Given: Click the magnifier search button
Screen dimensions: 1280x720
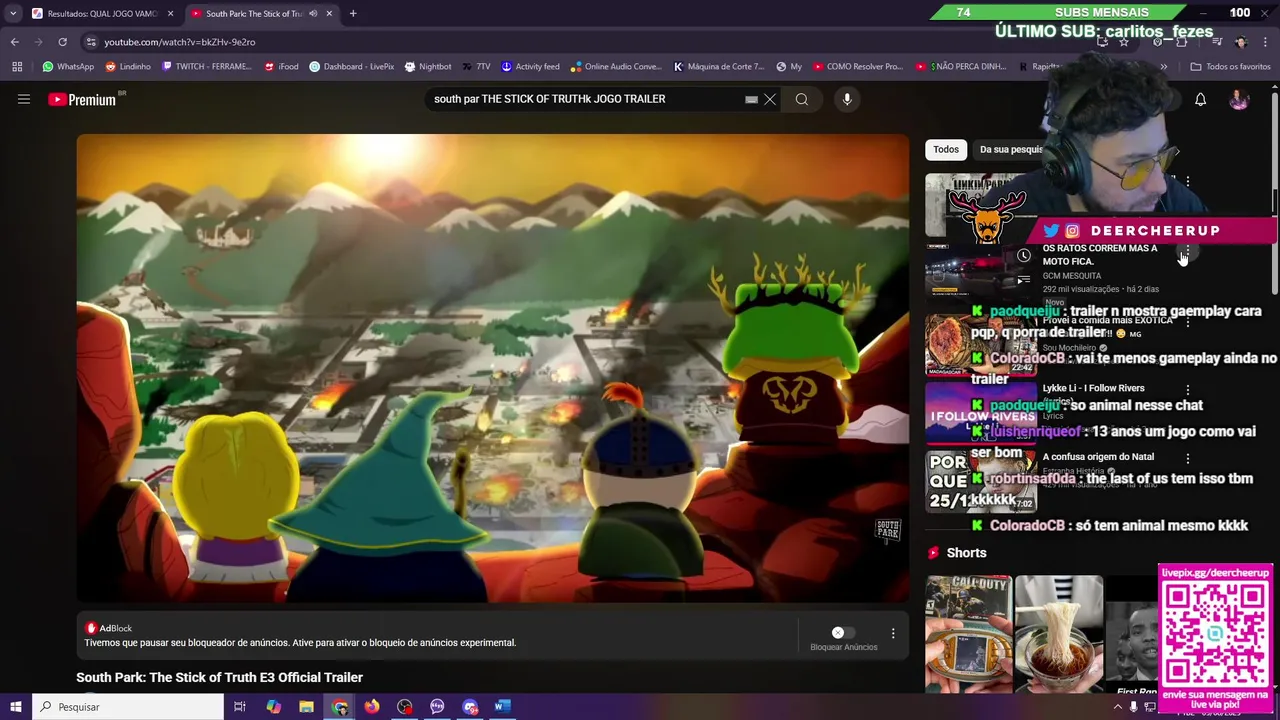Looking at the screenshot, I should (802, 99).
